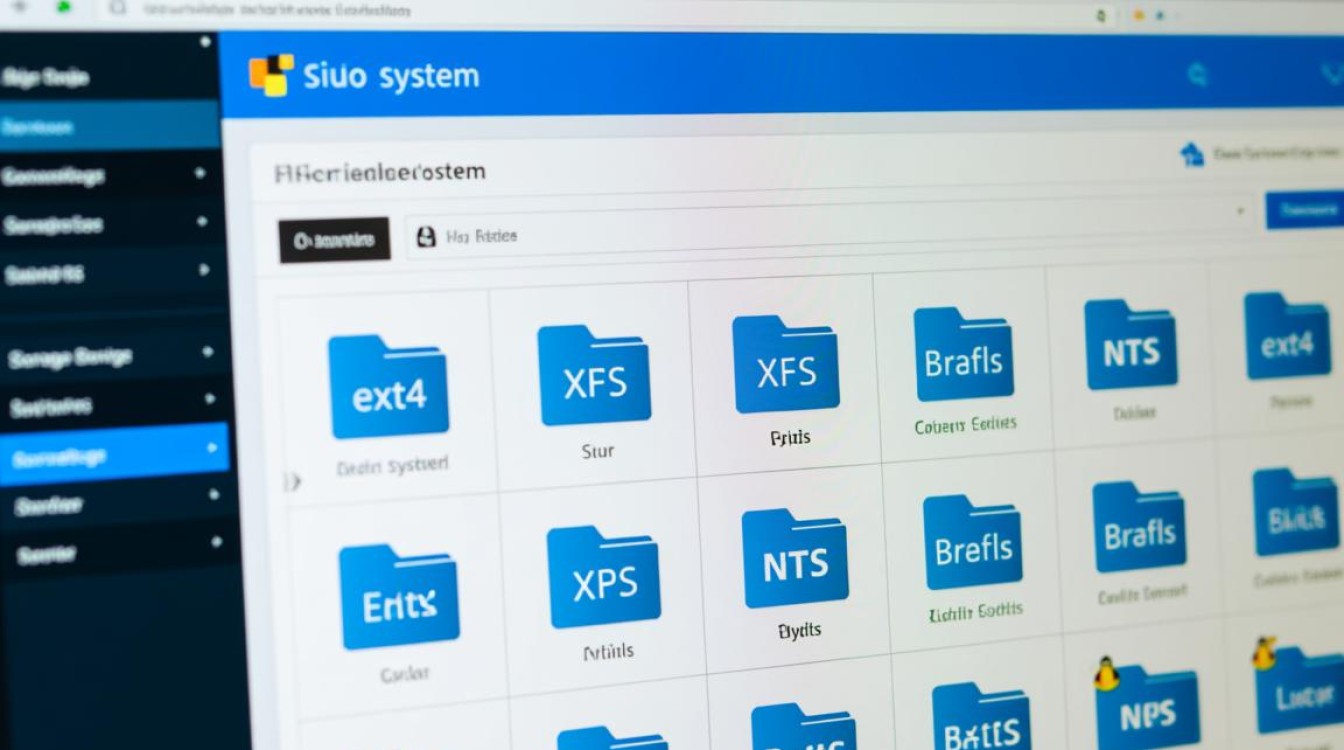Open the XPS folder icon
The height and width of the screenshot is (750, 1344).
[603, 577]
